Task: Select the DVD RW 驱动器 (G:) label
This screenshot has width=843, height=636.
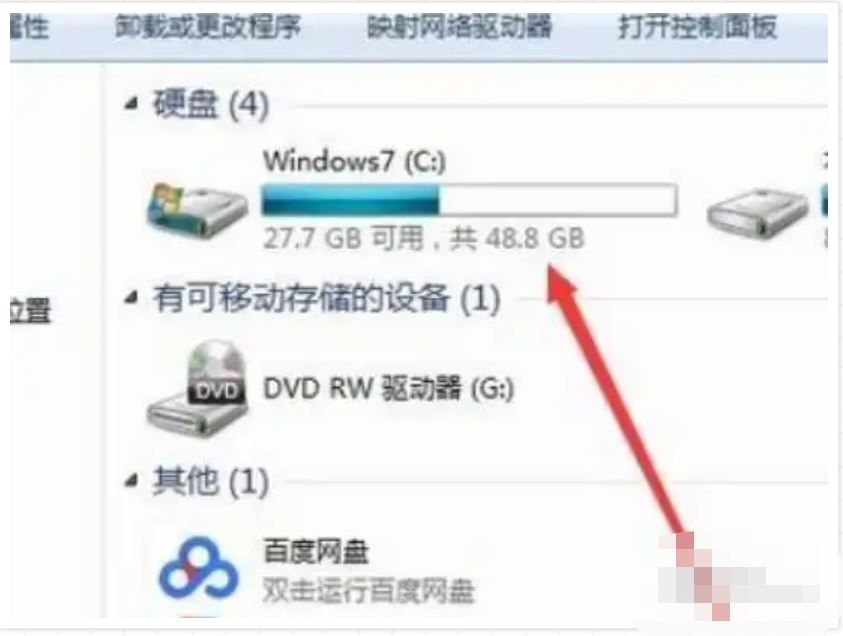Action: tap(388, 388)
